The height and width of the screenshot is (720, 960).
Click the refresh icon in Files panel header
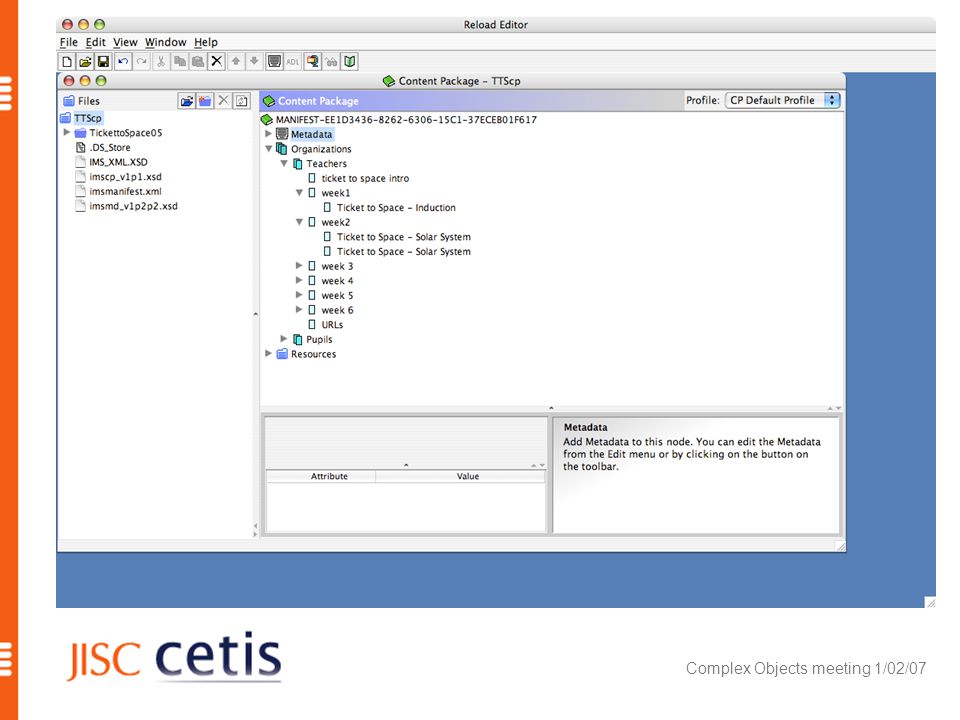[x=242, y=101]
